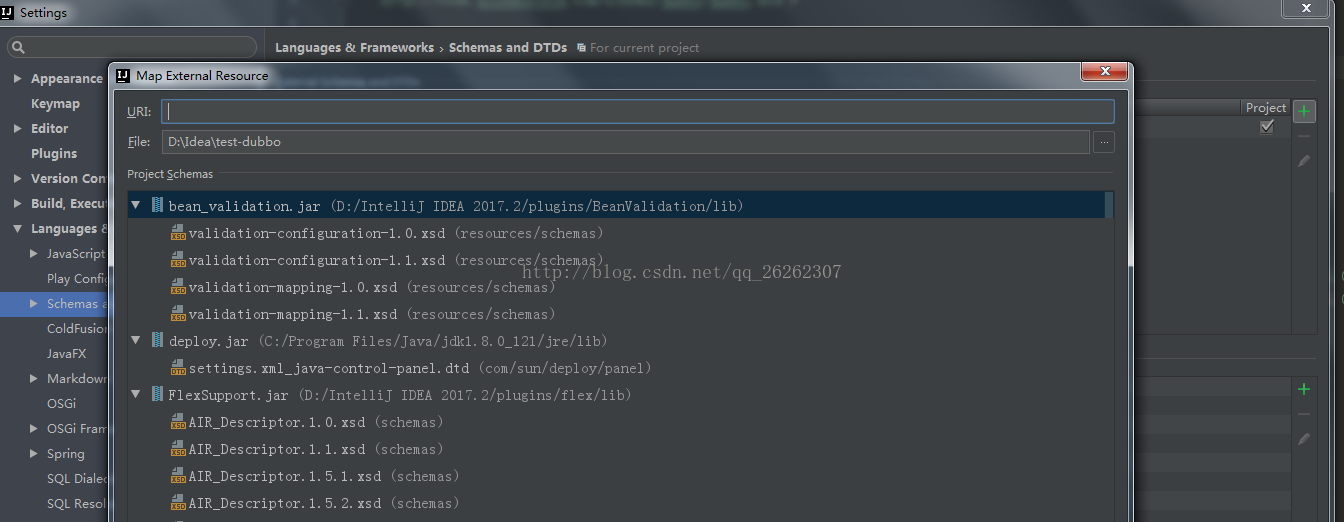Viewport: 1344px width, 522px height.
Task: Collapse the deploy.jar node
Action: [136, 341]
